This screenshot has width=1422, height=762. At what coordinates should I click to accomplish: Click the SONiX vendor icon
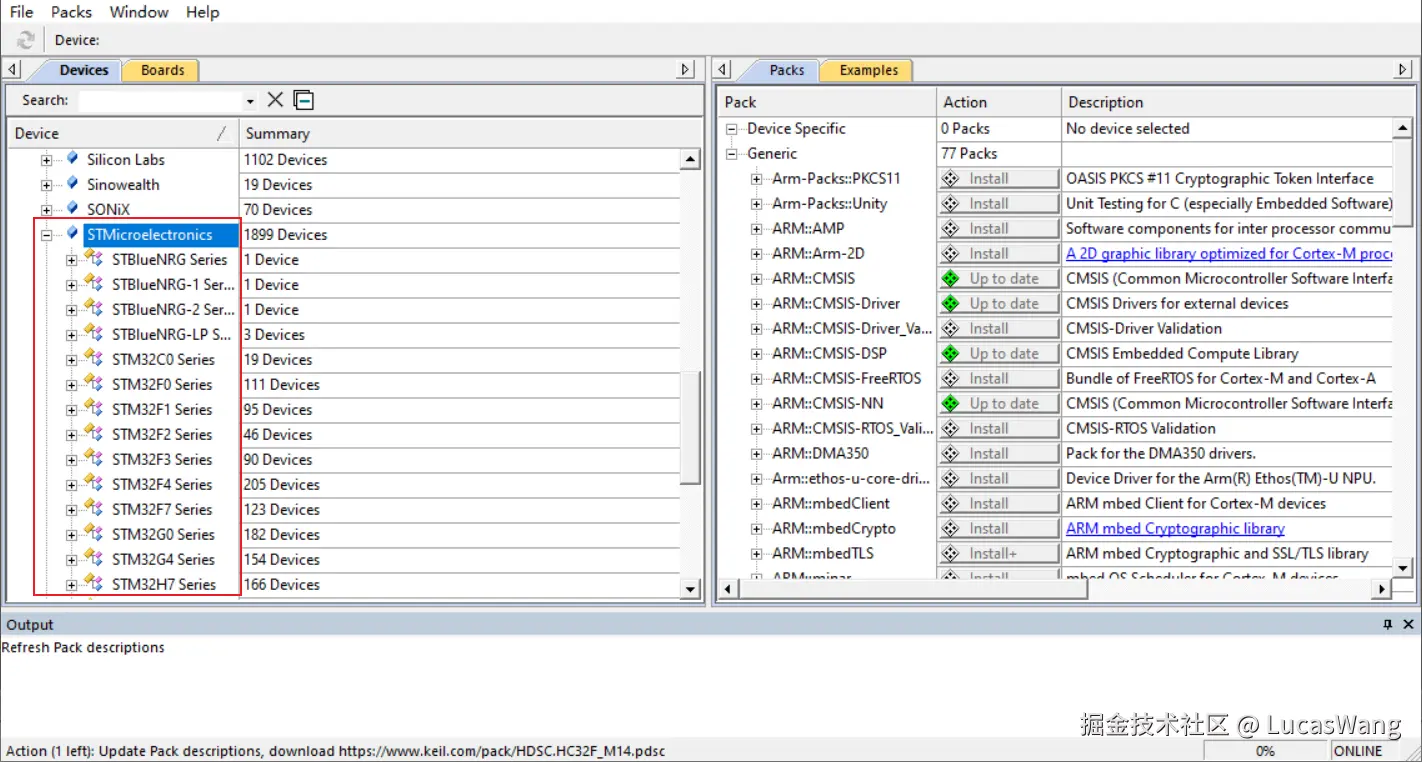pos(72,209)
